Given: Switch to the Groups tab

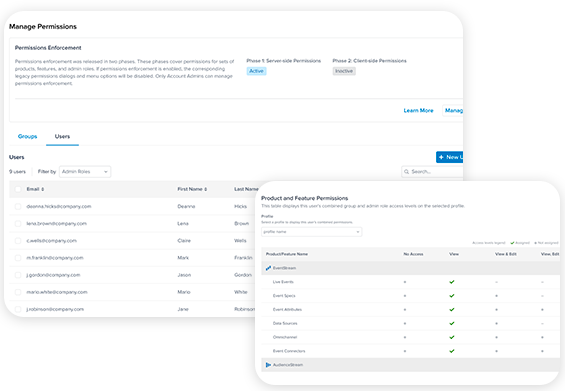Looking at the screenshot, I should pyautogui.click(x=27, y=136).
